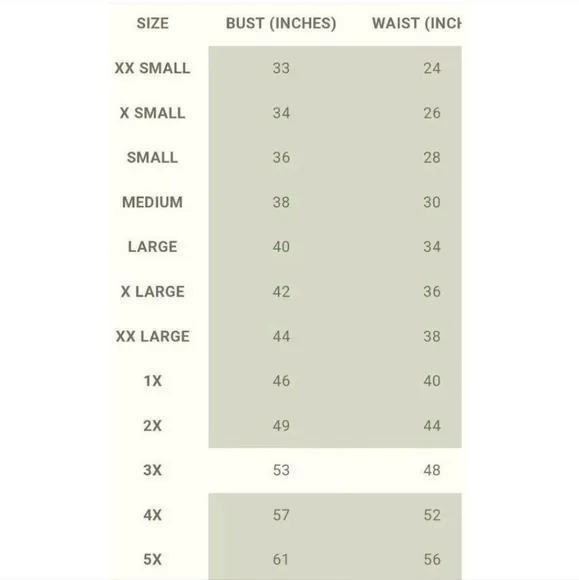Select the LARGE size label
The width and height of the screenshot is (579, 580).
point(152,247)
